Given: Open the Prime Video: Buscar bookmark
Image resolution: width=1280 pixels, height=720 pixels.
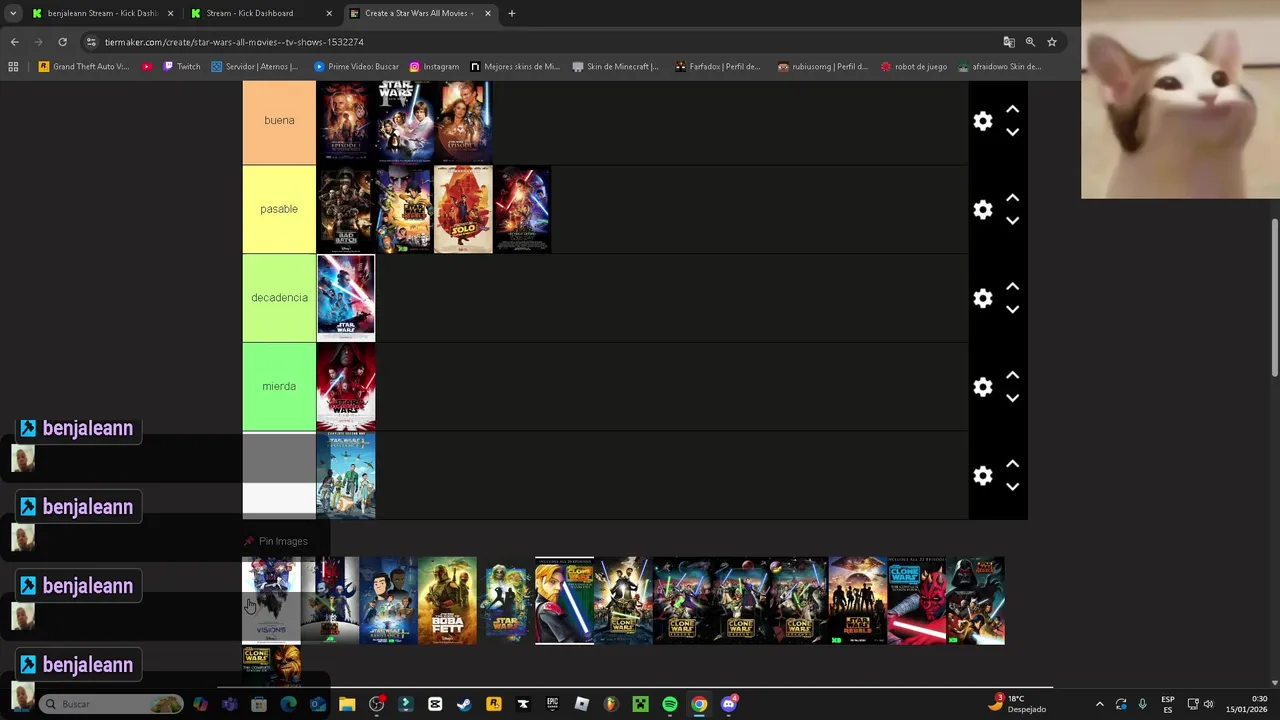Looking at the screenshot, I should (x=356, y=67).
